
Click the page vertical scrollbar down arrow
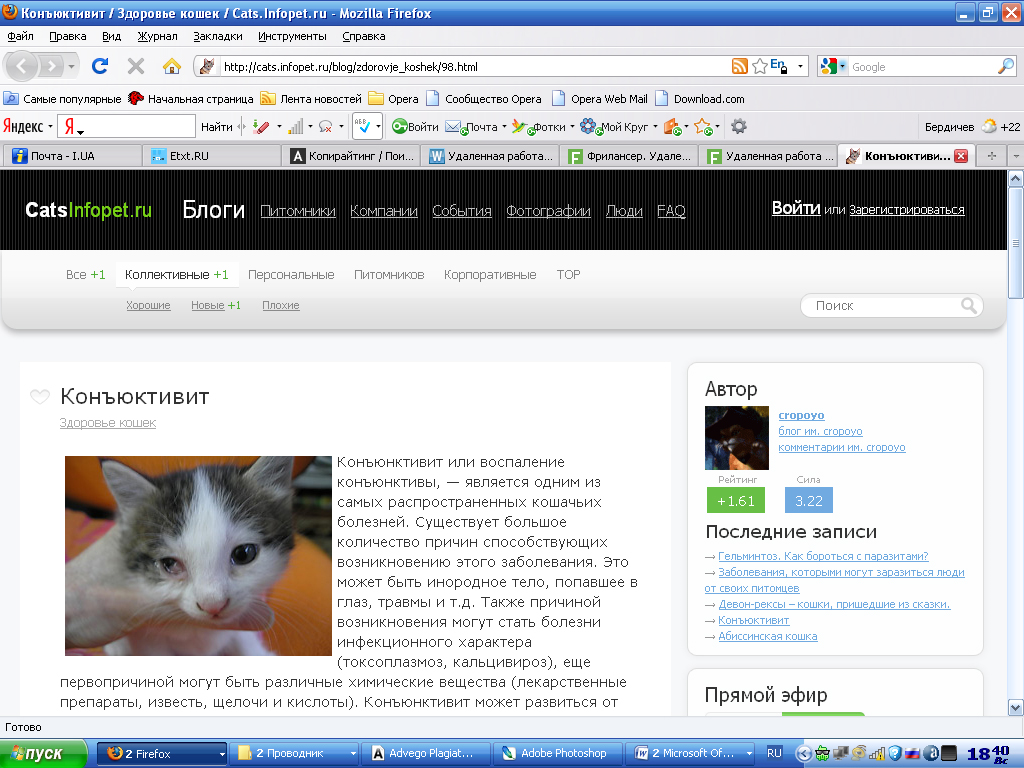click(1016, 707)
